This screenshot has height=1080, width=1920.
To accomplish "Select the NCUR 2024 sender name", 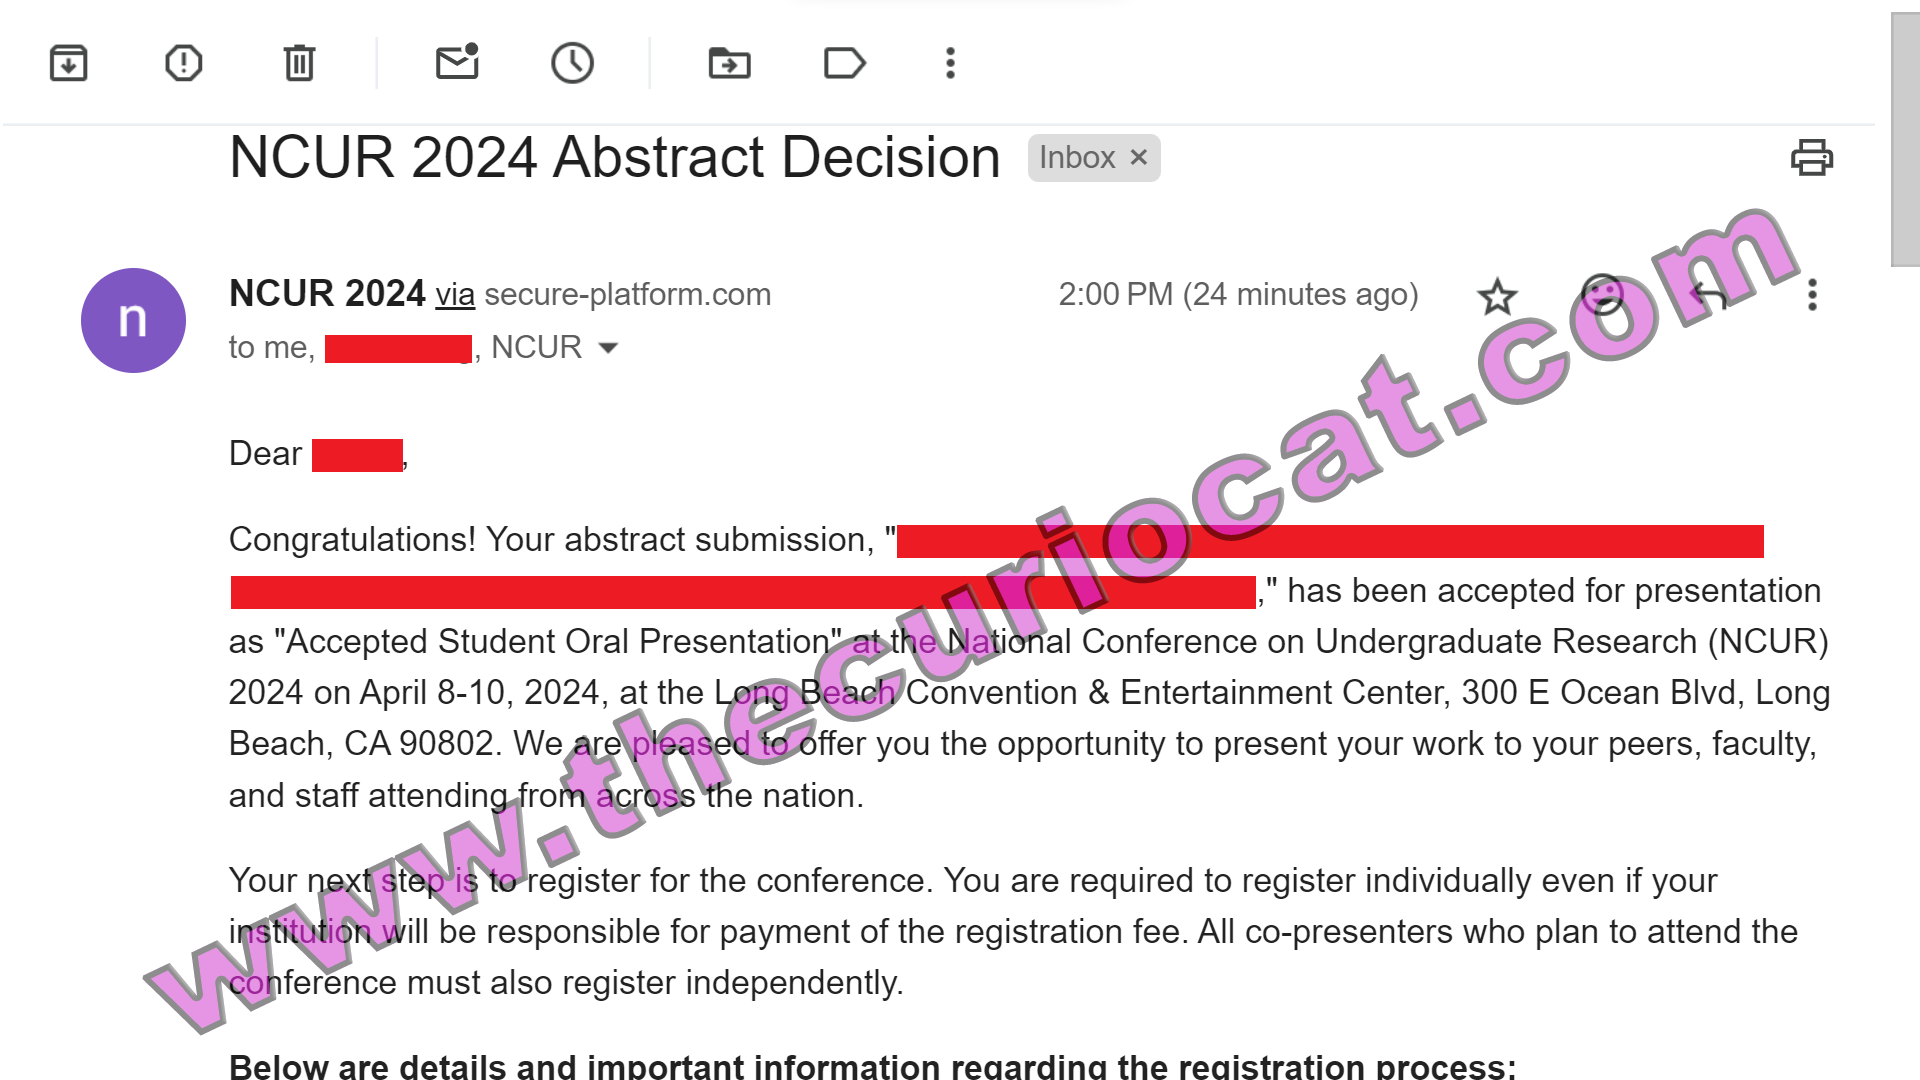I will [327, 294].
